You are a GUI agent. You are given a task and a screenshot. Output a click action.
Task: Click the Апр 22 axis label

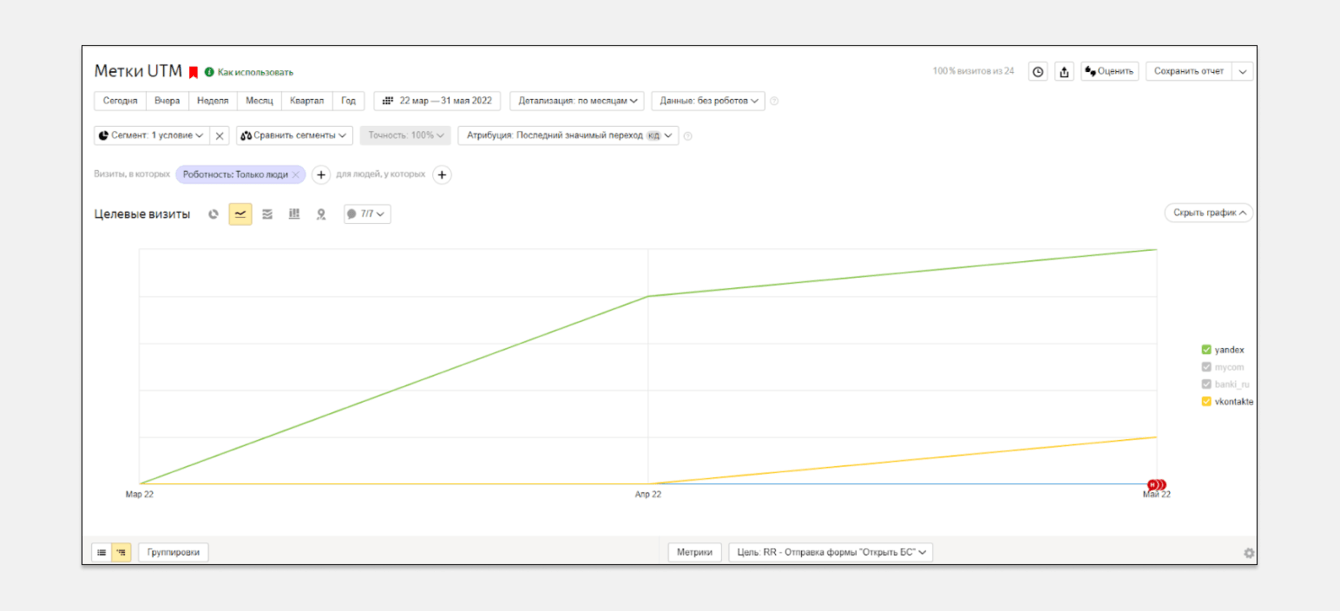tap(648, 494)
